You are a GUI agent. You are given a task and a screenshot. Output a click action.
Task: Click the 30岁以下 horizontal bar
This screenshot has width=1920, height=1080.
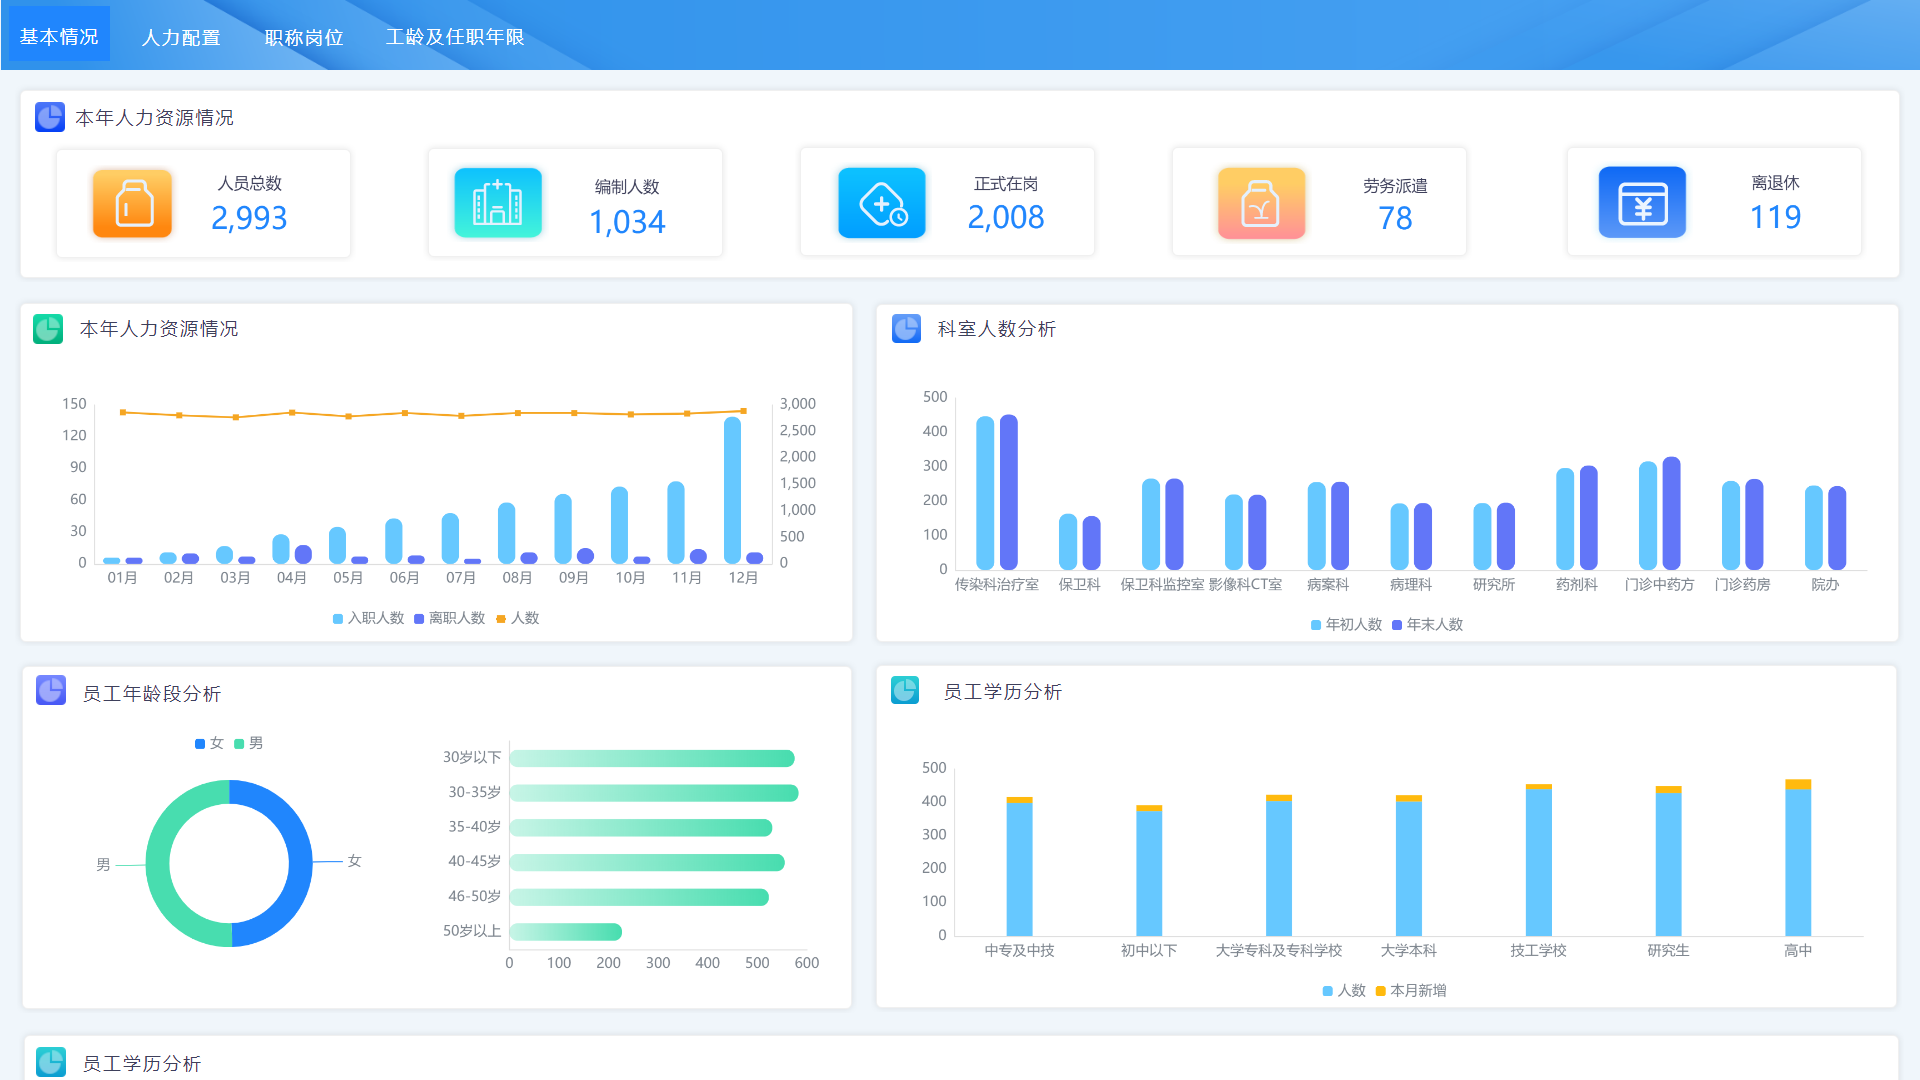pos(652,759)
